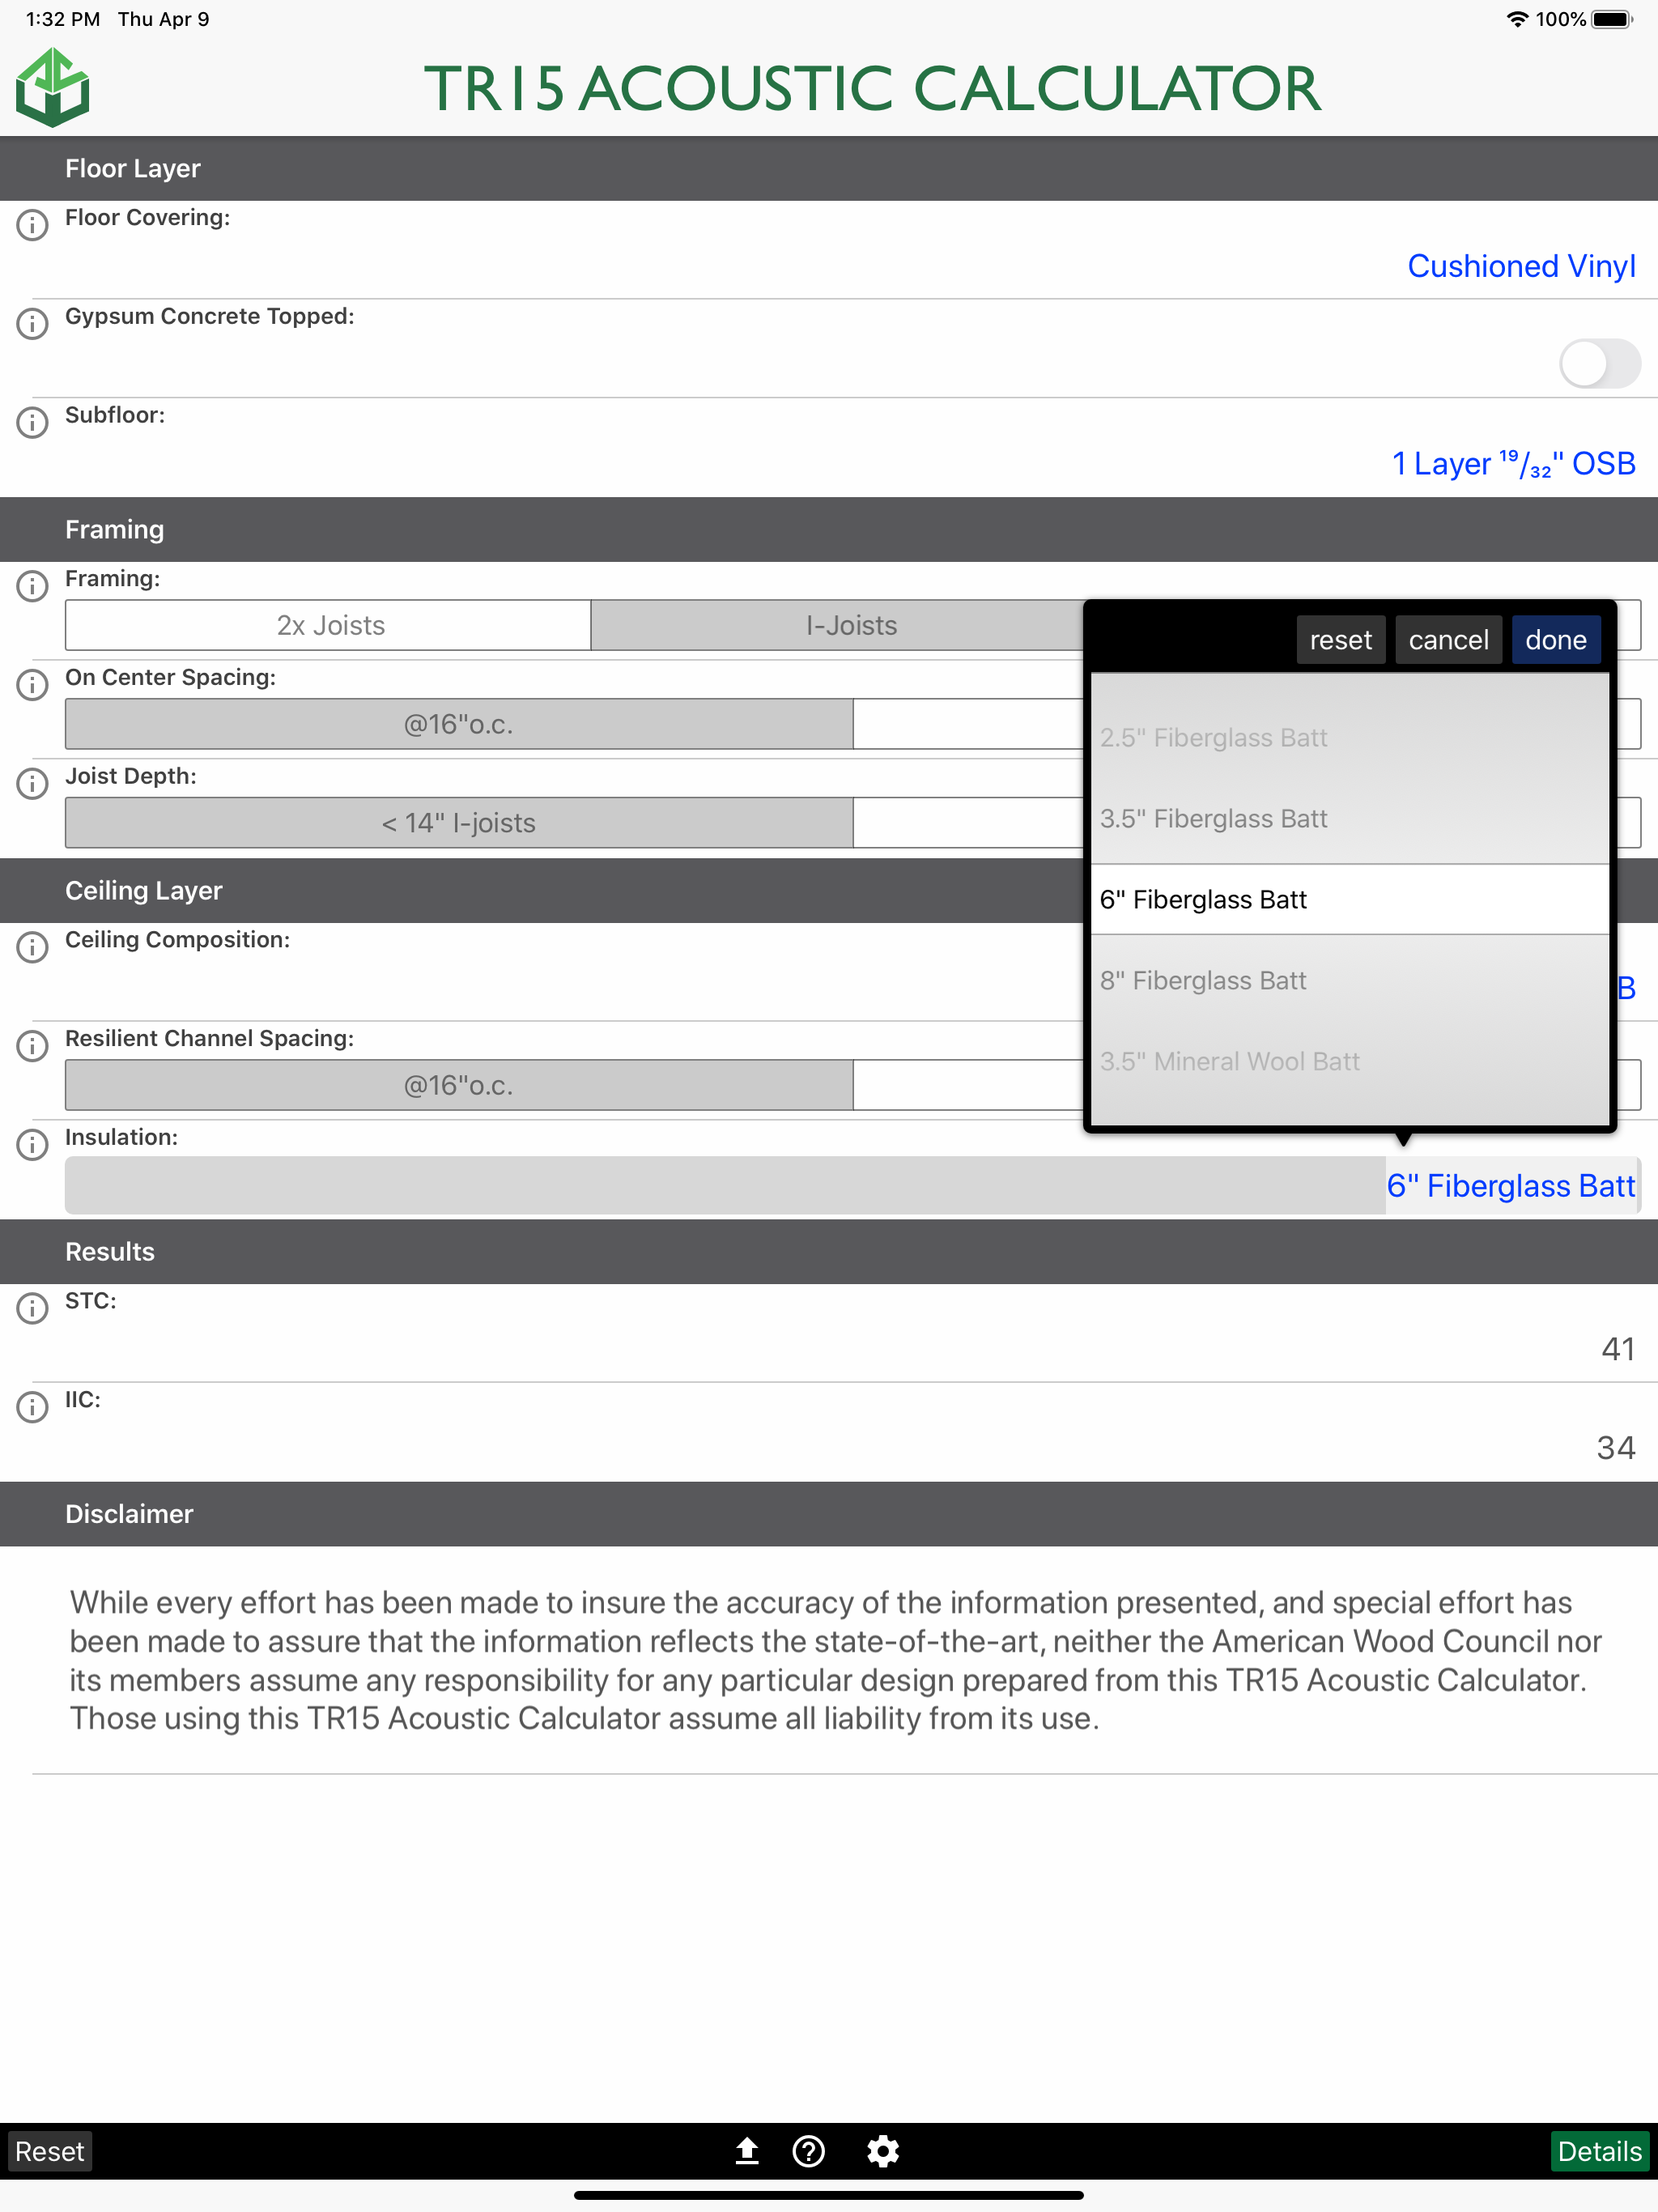Viewport: 1658px width, 2212px height.
Task: Choose < 14" I-joists depth
Action: [459, 823]
